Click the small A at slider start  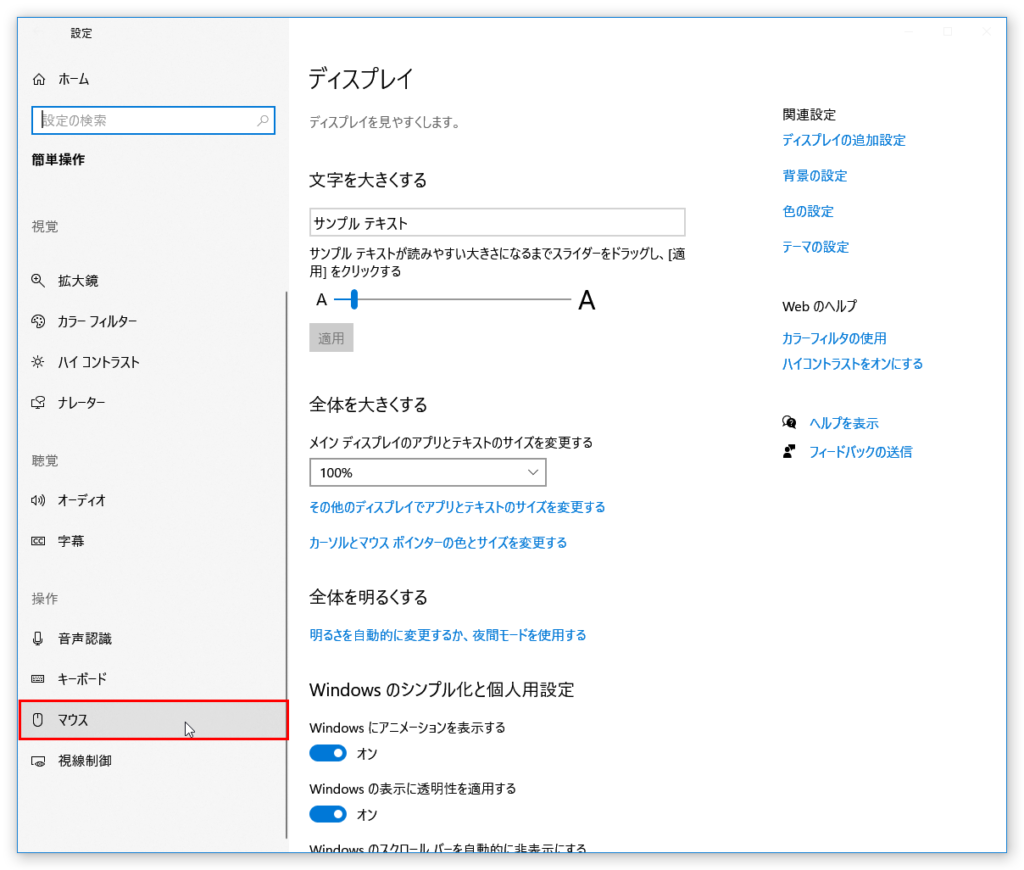tap(321, 300)
